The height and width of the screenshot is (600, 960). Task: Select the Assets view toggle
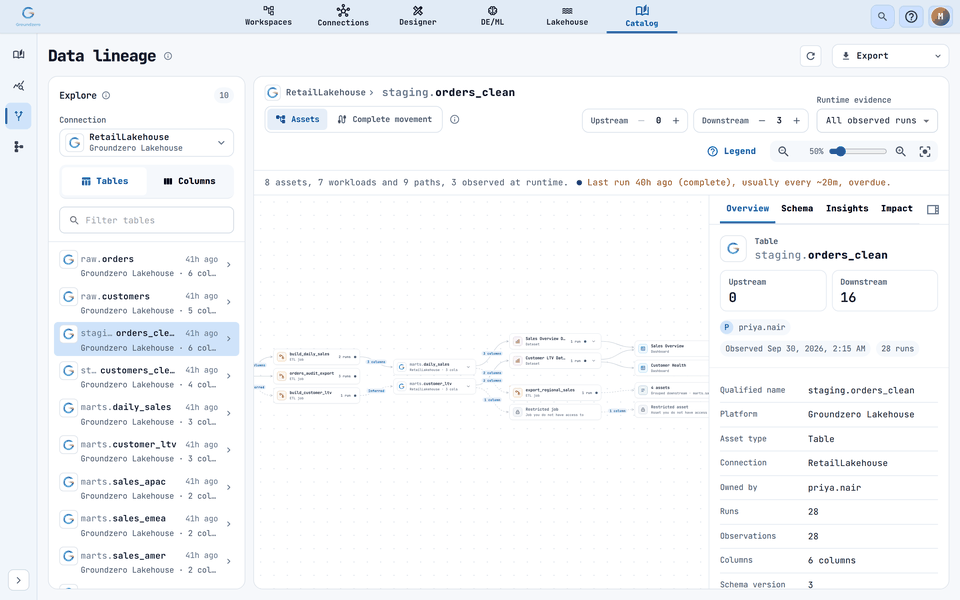tap(298, 119)
